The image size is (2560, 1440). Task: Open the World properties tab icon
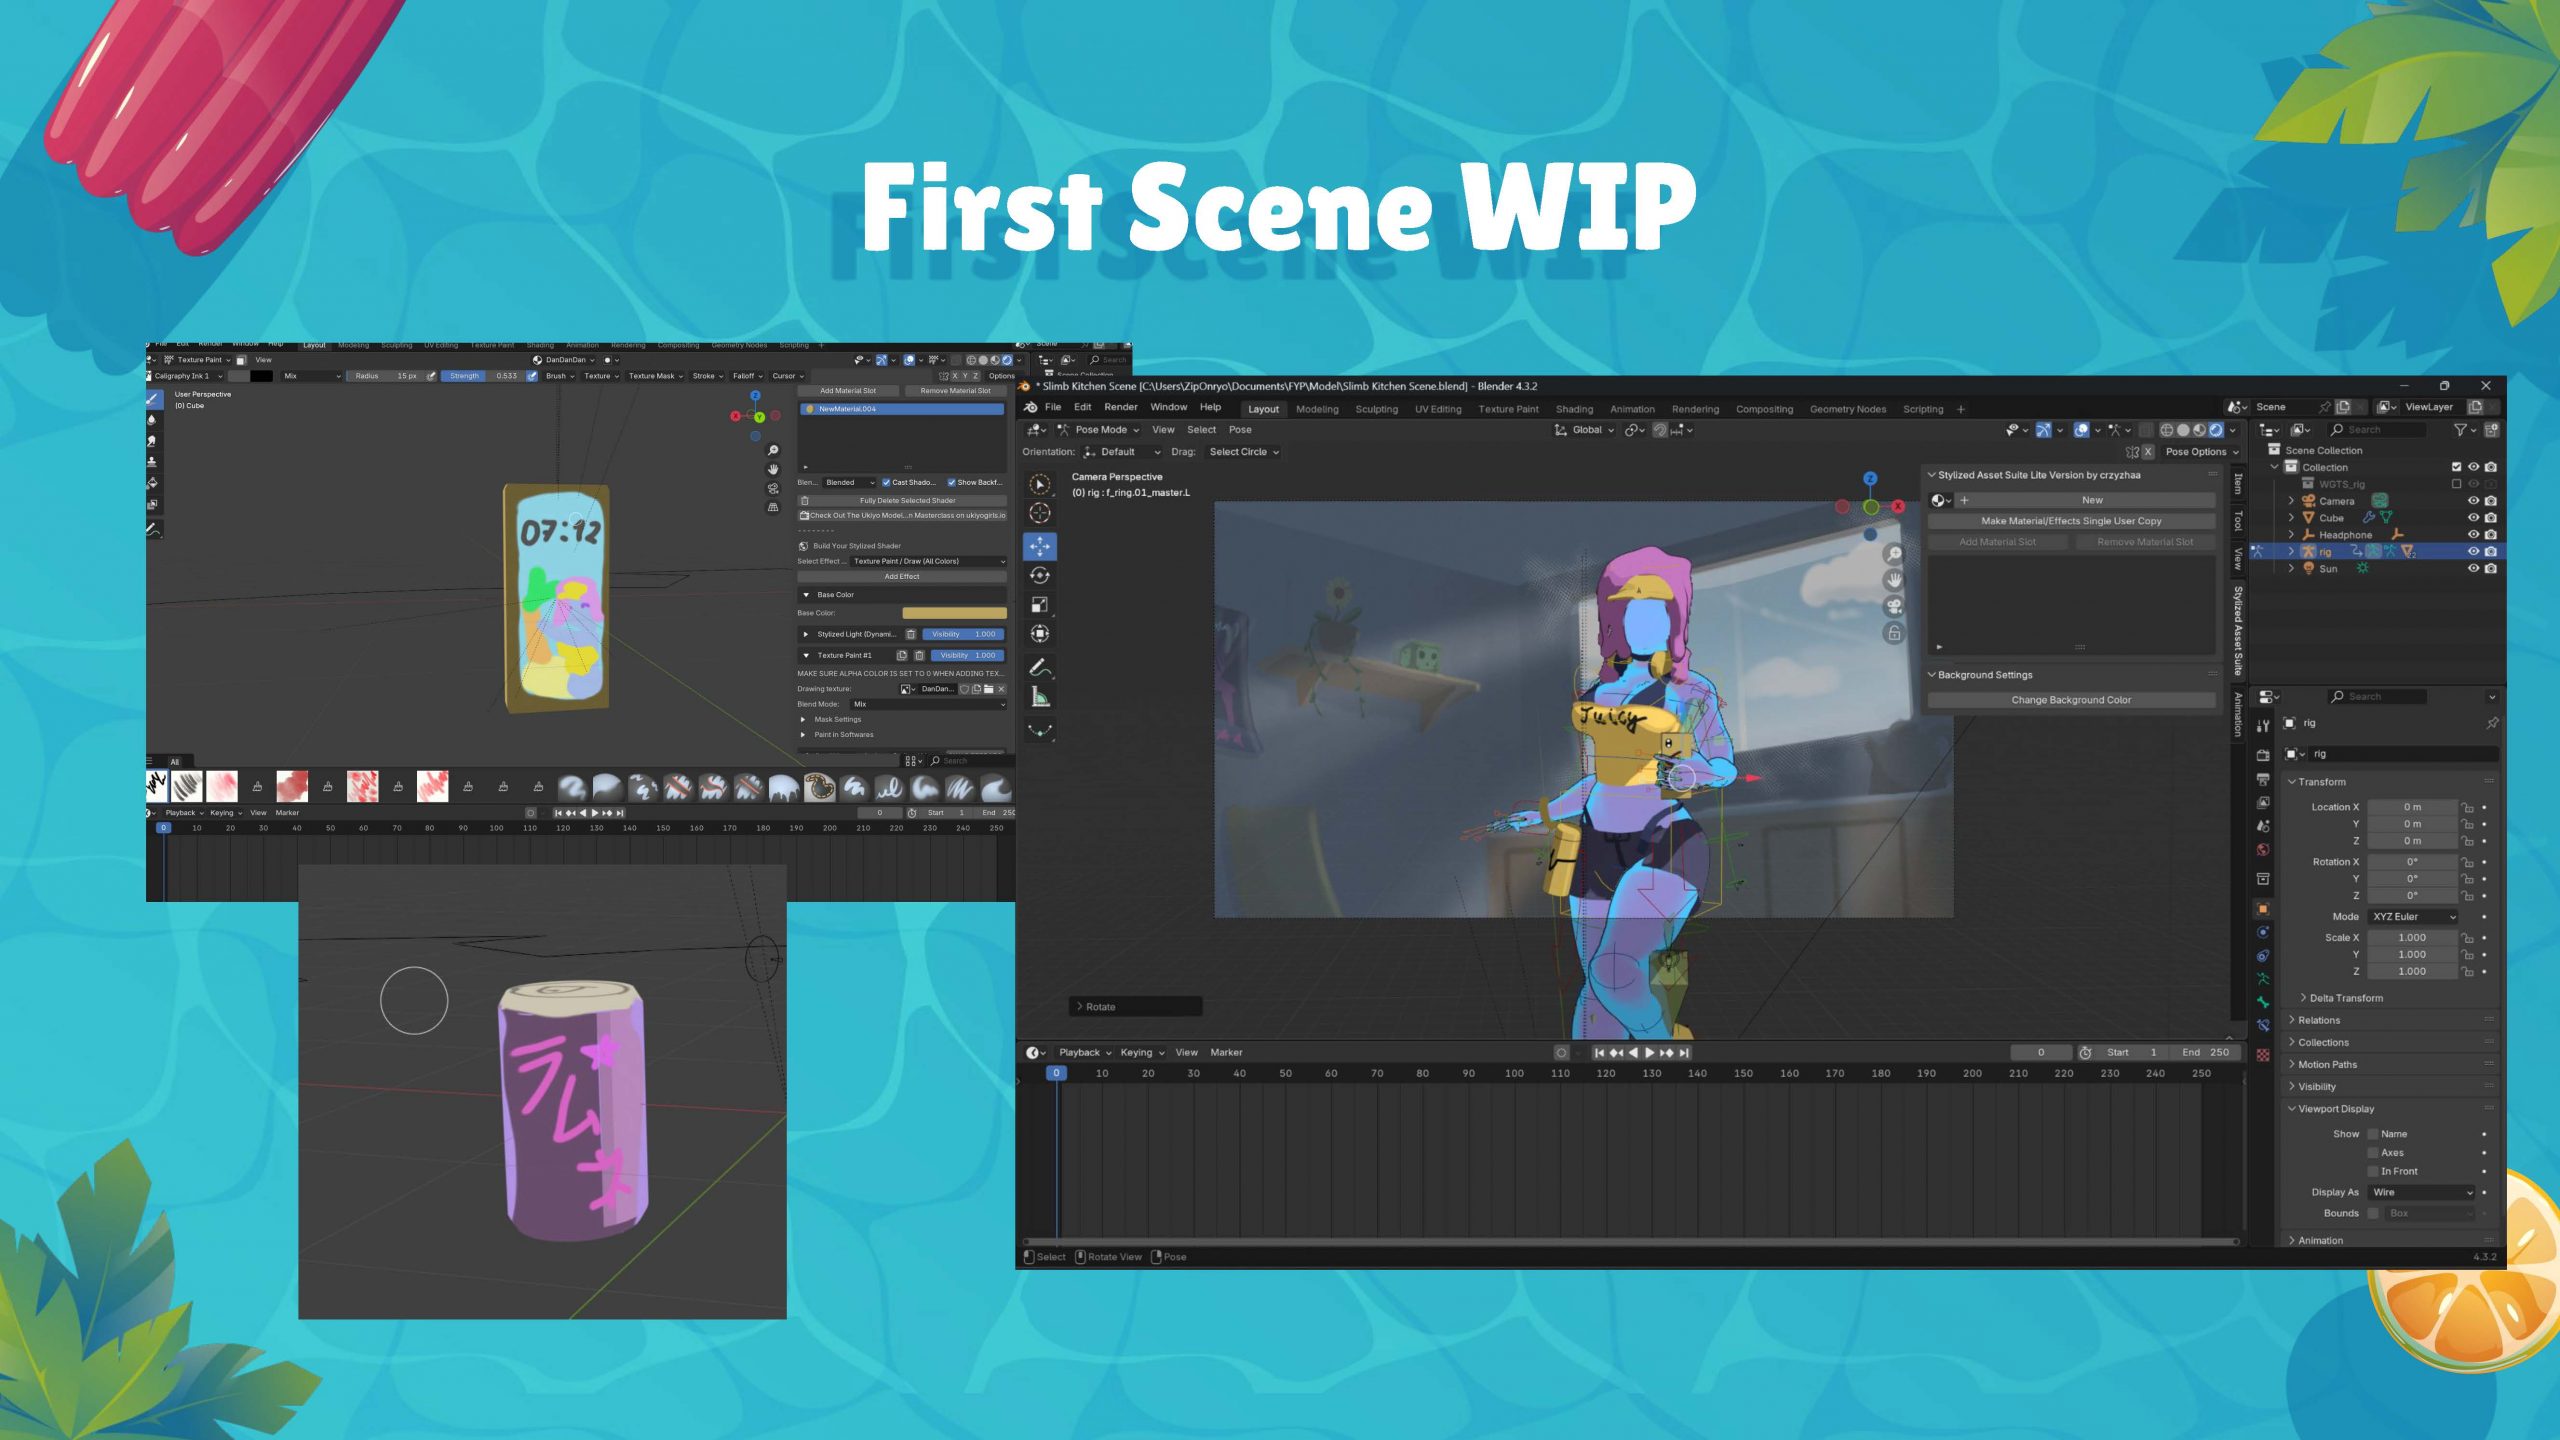pyautogui.click(x=2263, y=850)
